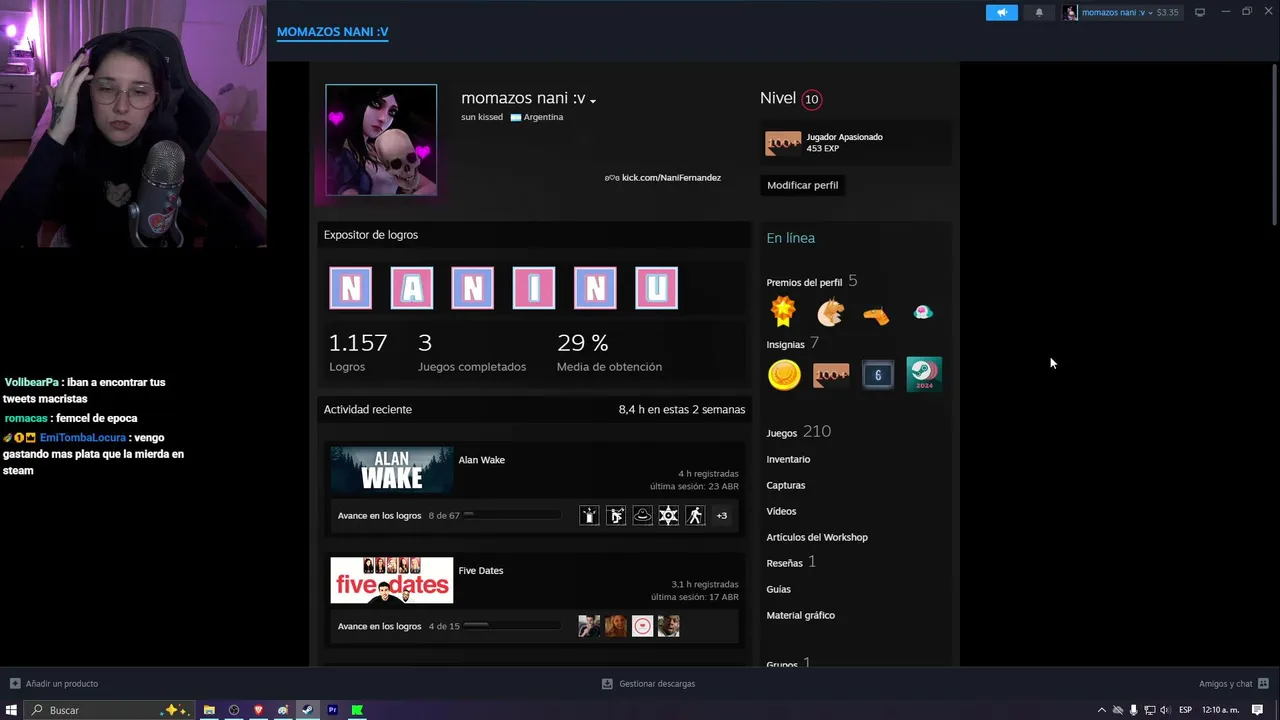Click the A achievement showcase tile
The image size is (1280, 720).
pyautogui.click(x=412, y=288)
